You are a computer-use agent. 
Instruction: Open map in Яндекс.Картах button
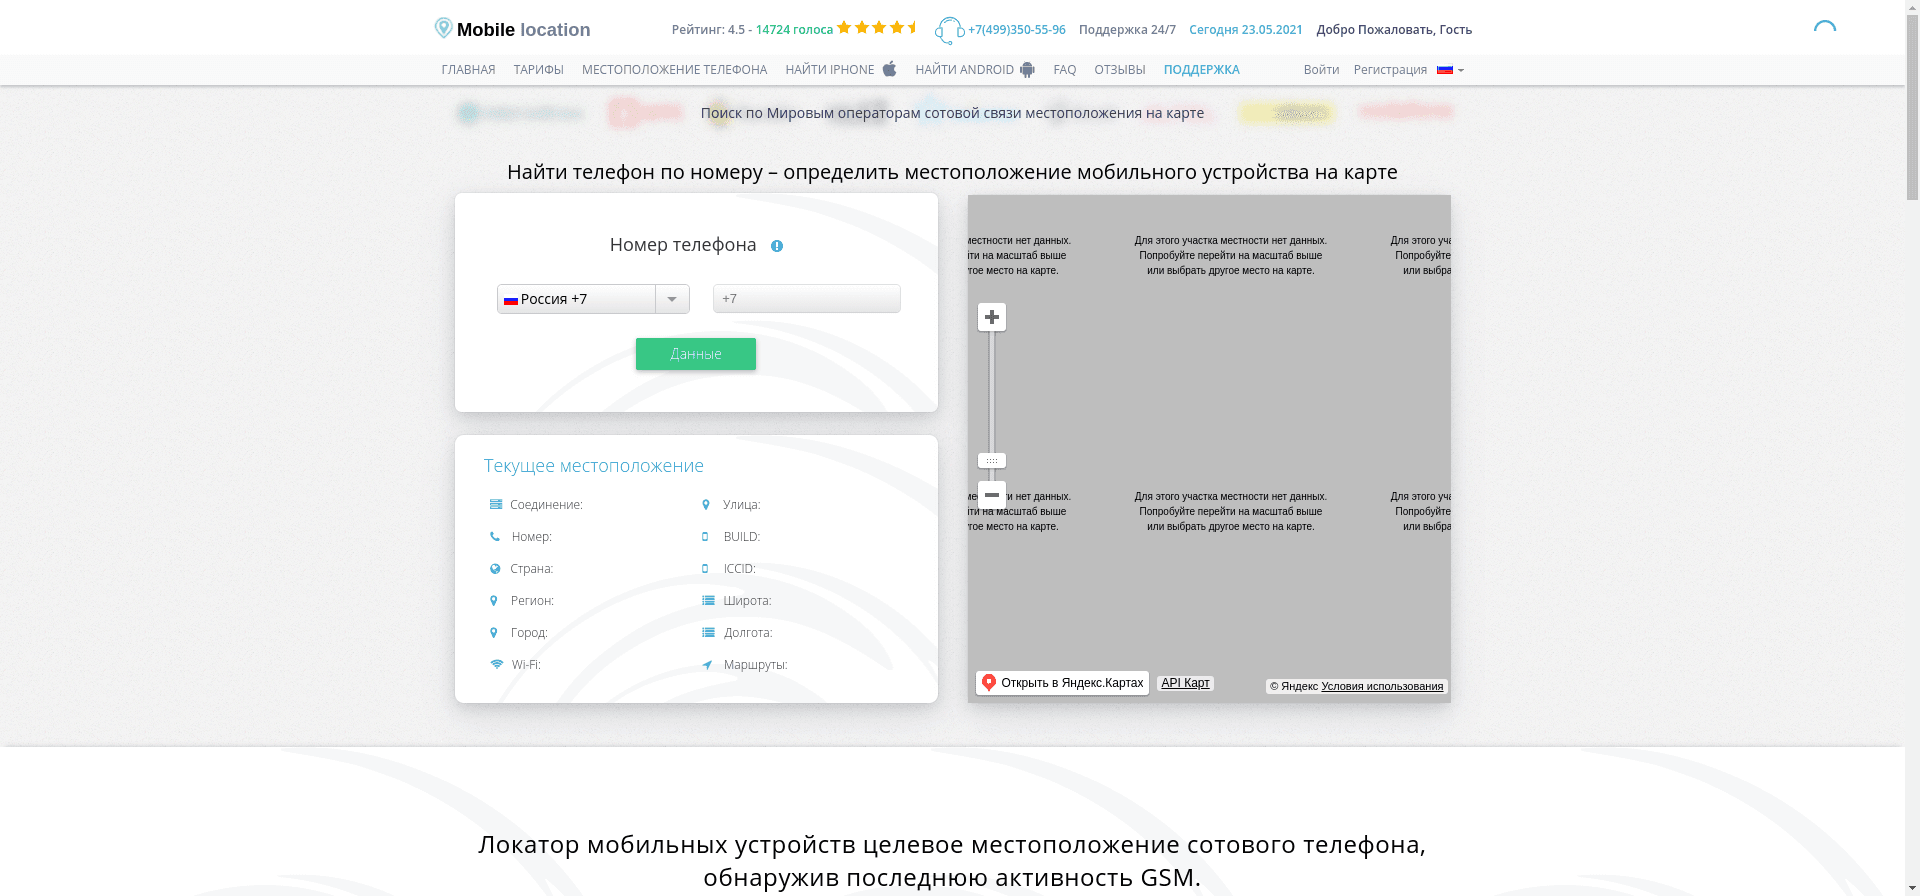1062,683
